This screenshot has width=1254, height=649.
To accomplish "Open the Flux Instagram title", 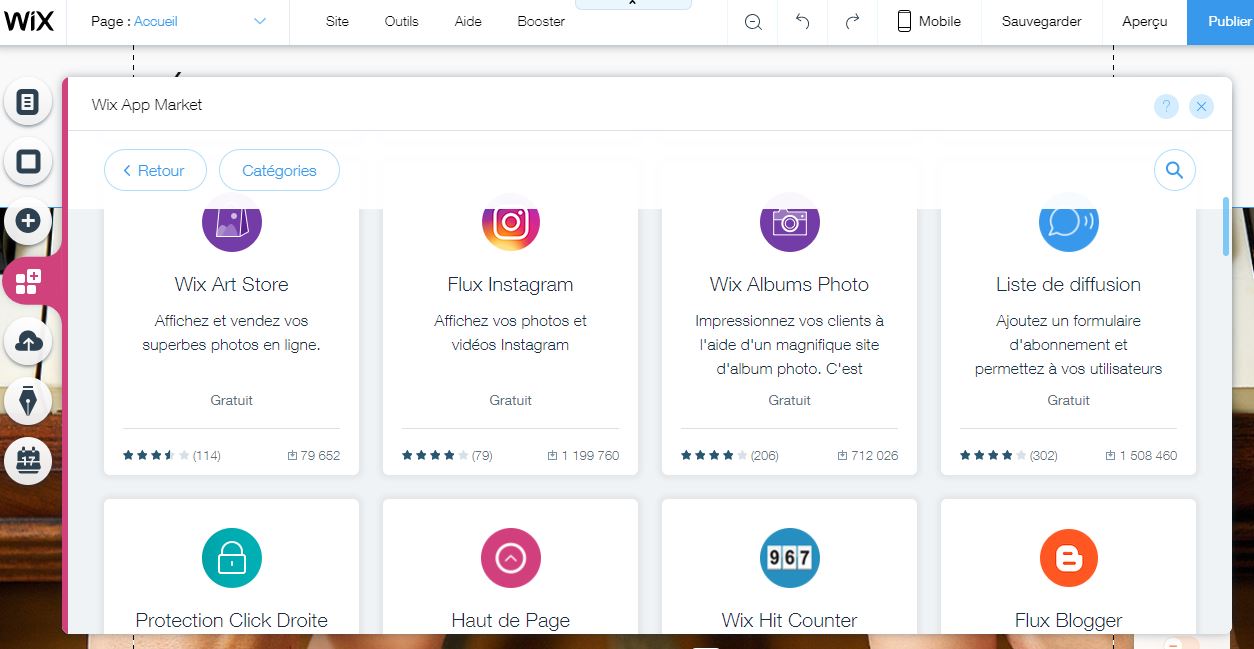I will click(511, 284).
